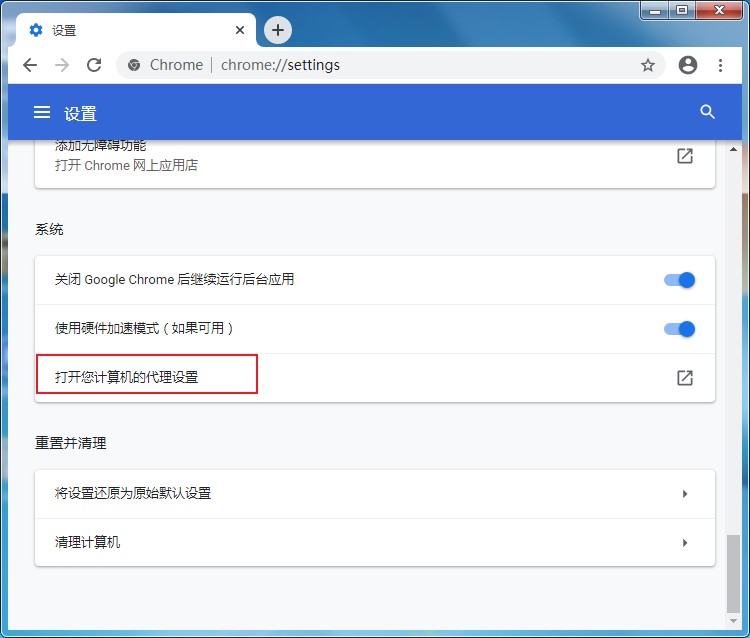Open Chrome's three-dot menu

click(x=720, y=65)
